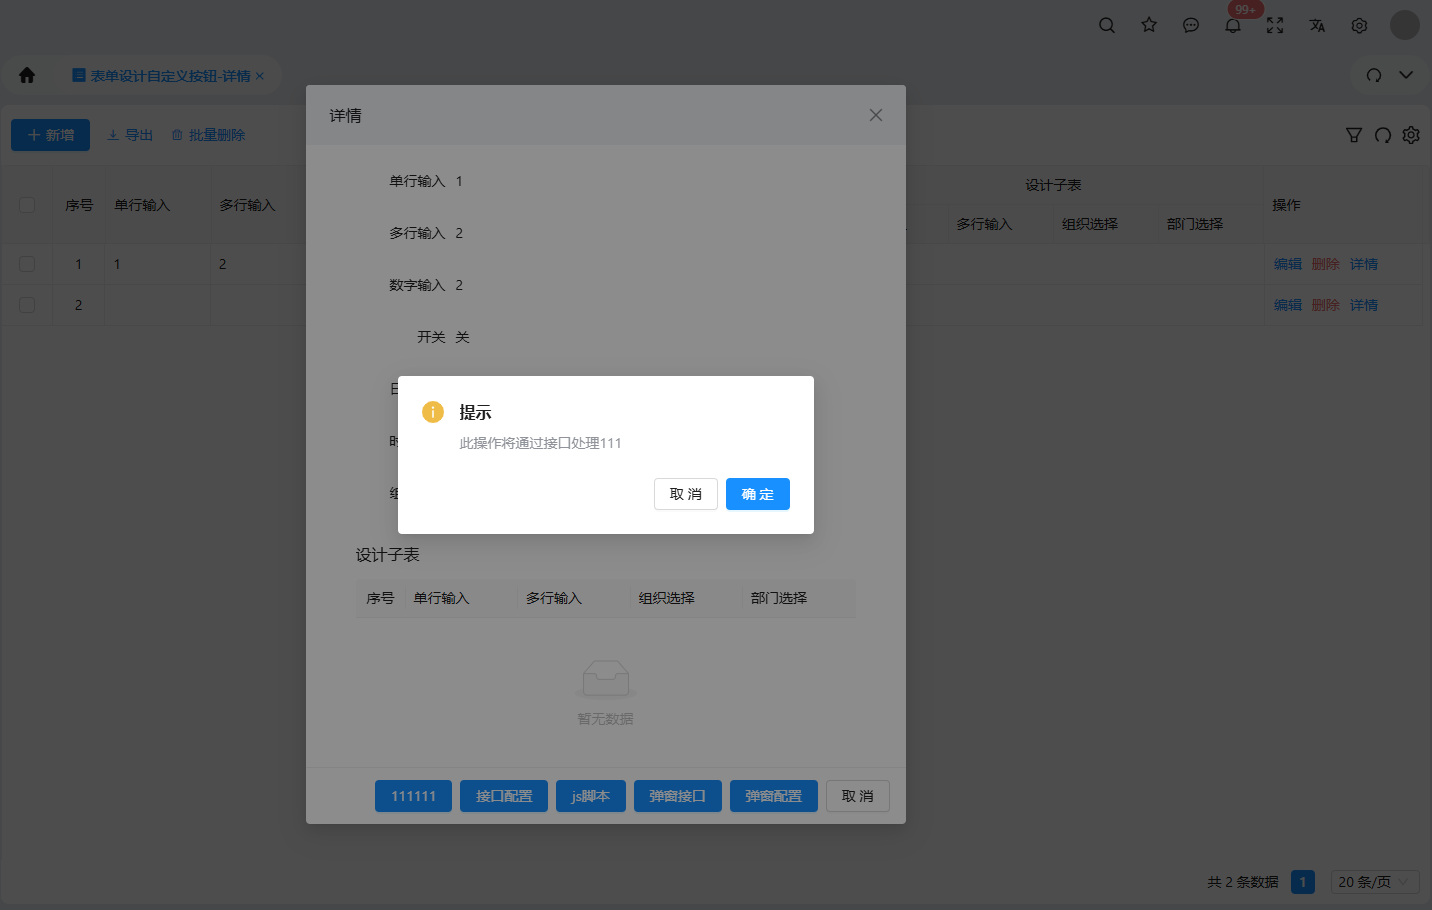The image size is (1432, 910).
Task: Click the 设计子表 section title in dialog
Action: coord(388,555)
